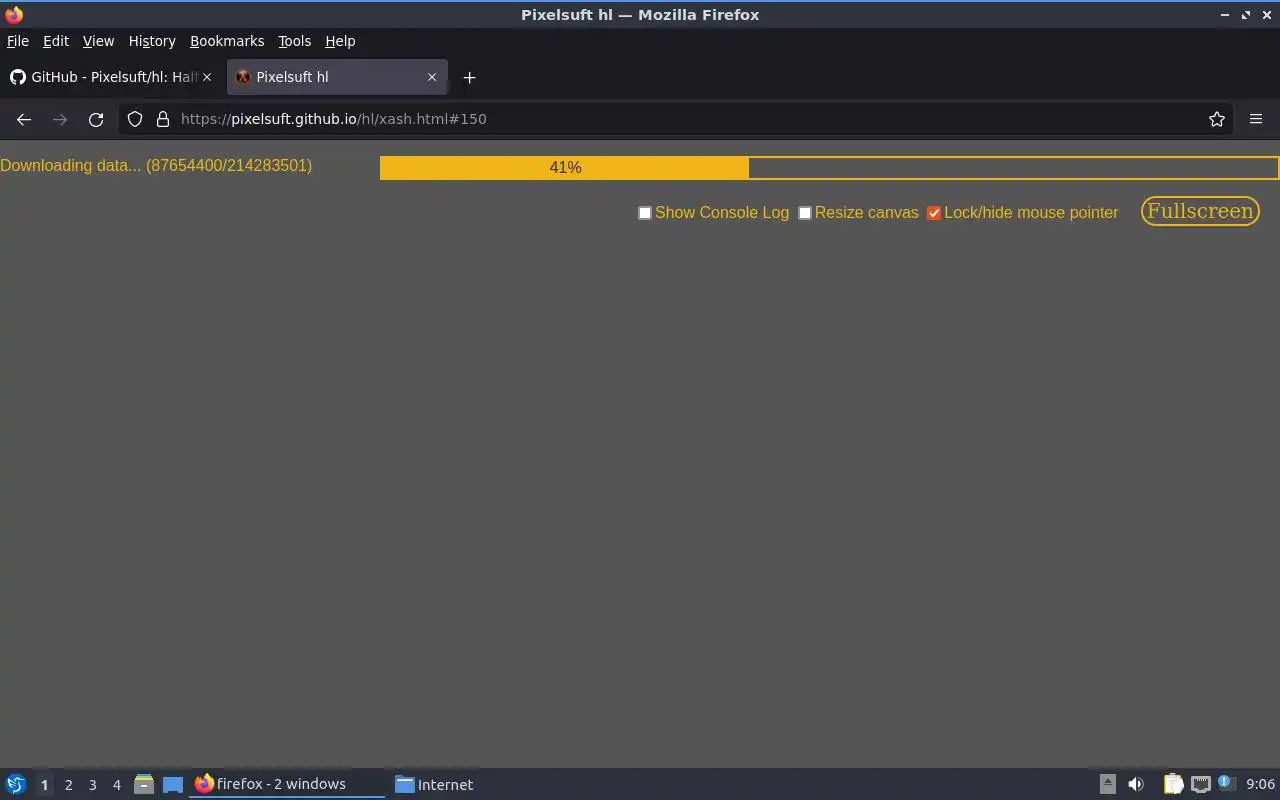This screenshot has height=800, width=1280.
Task: Click the forward navigation arrow
Action: [60, 119]
